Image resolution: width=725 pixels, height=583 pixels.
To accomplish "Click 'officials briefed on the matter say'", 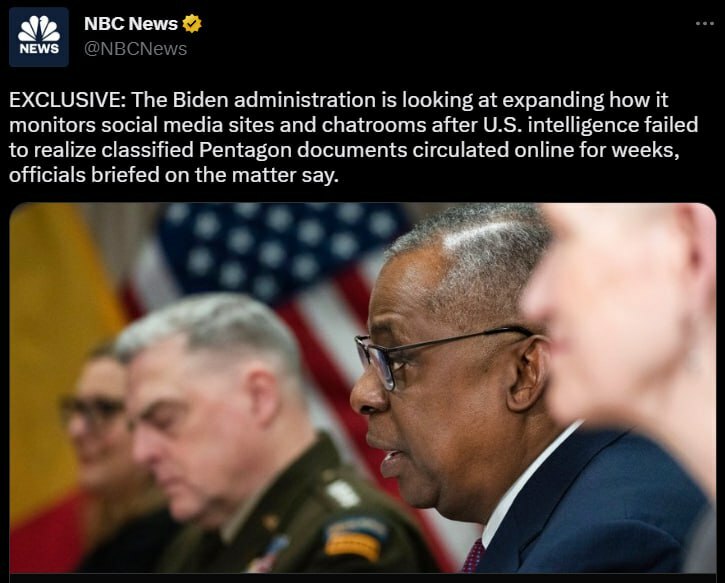I will [173, 175].
